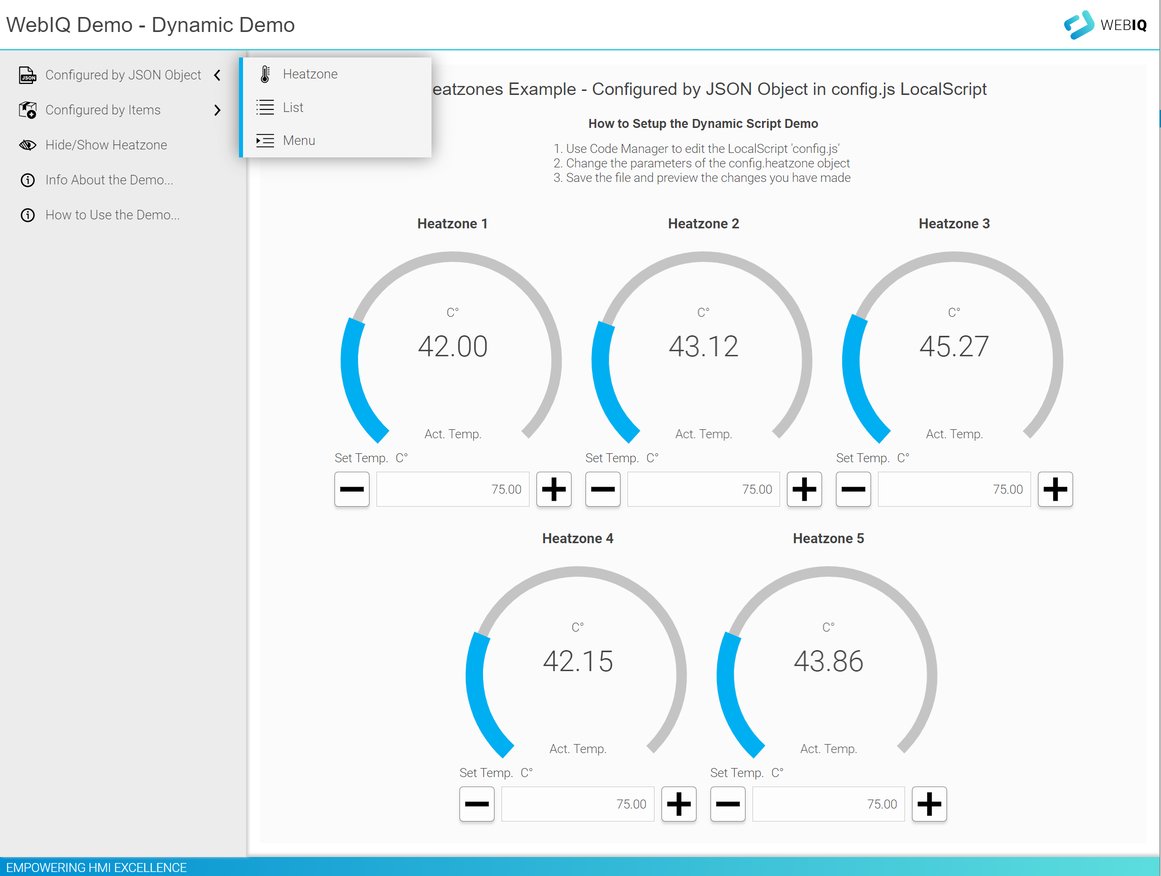Viewport: 1161px width, 876px height.
Task: Increase Heatzone 3 set temperature with plus button
Action: point(1055,489)
